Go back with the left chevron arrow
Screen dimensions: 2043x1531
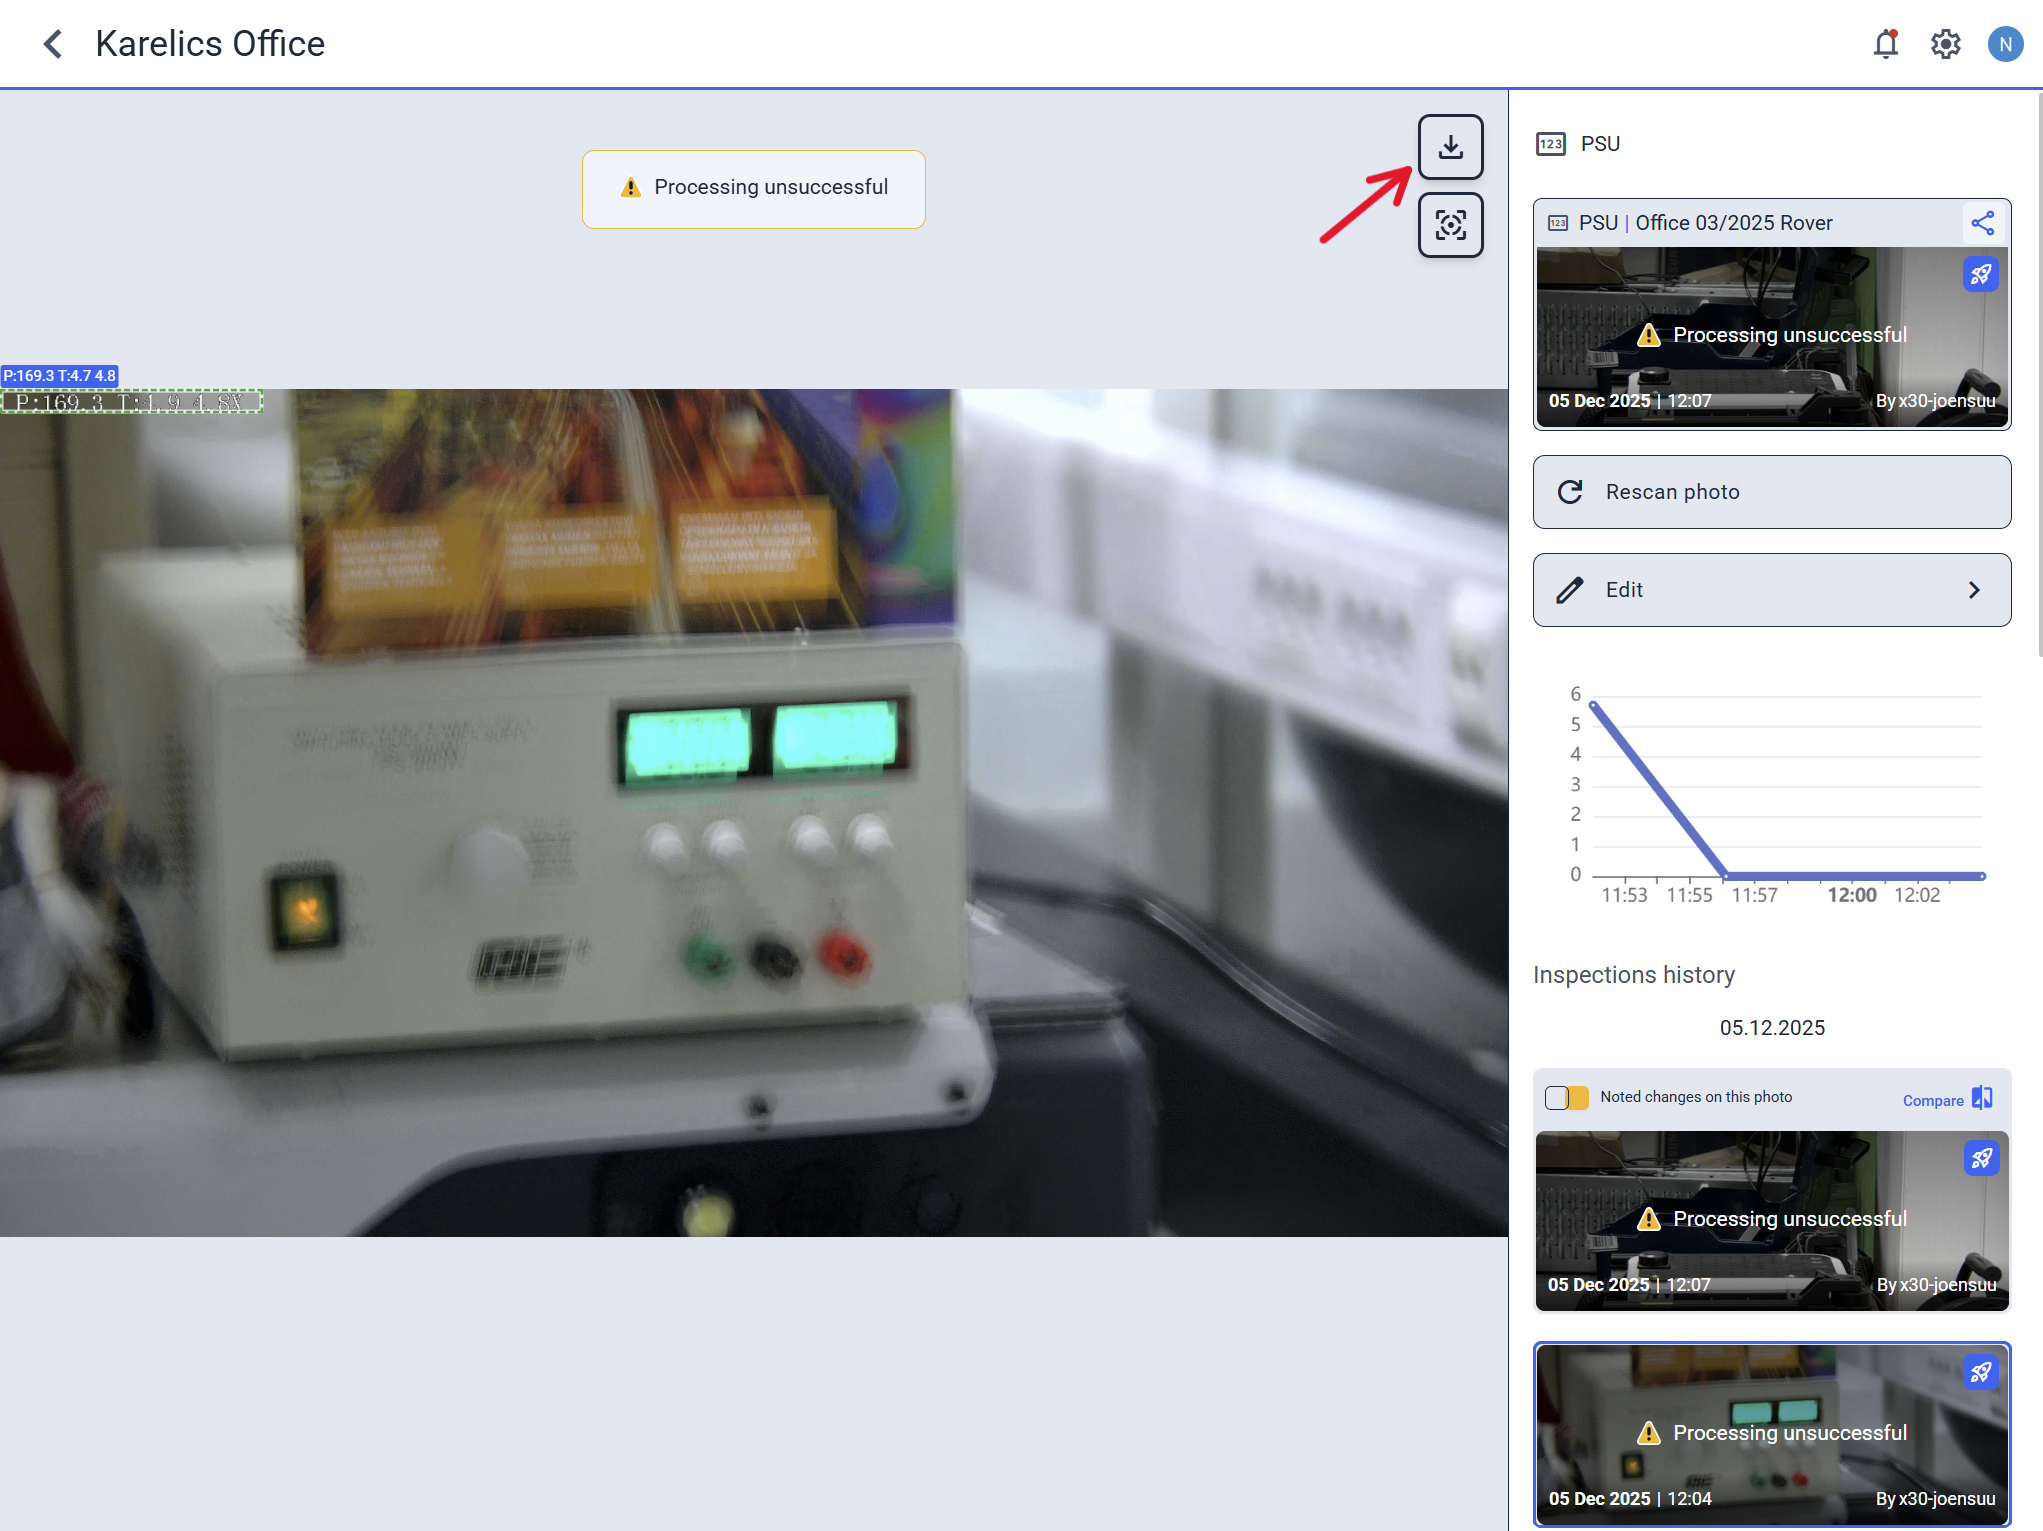(x=53, y=44)
